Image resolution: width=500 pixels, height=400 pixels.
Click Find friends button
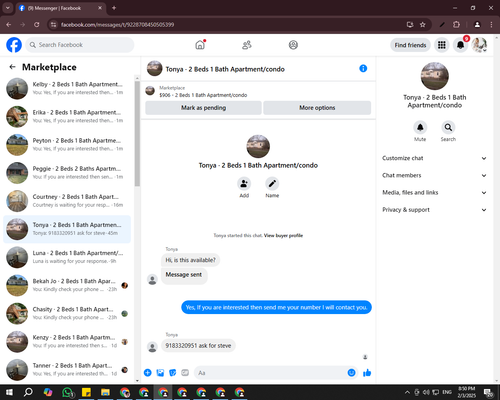410,45
